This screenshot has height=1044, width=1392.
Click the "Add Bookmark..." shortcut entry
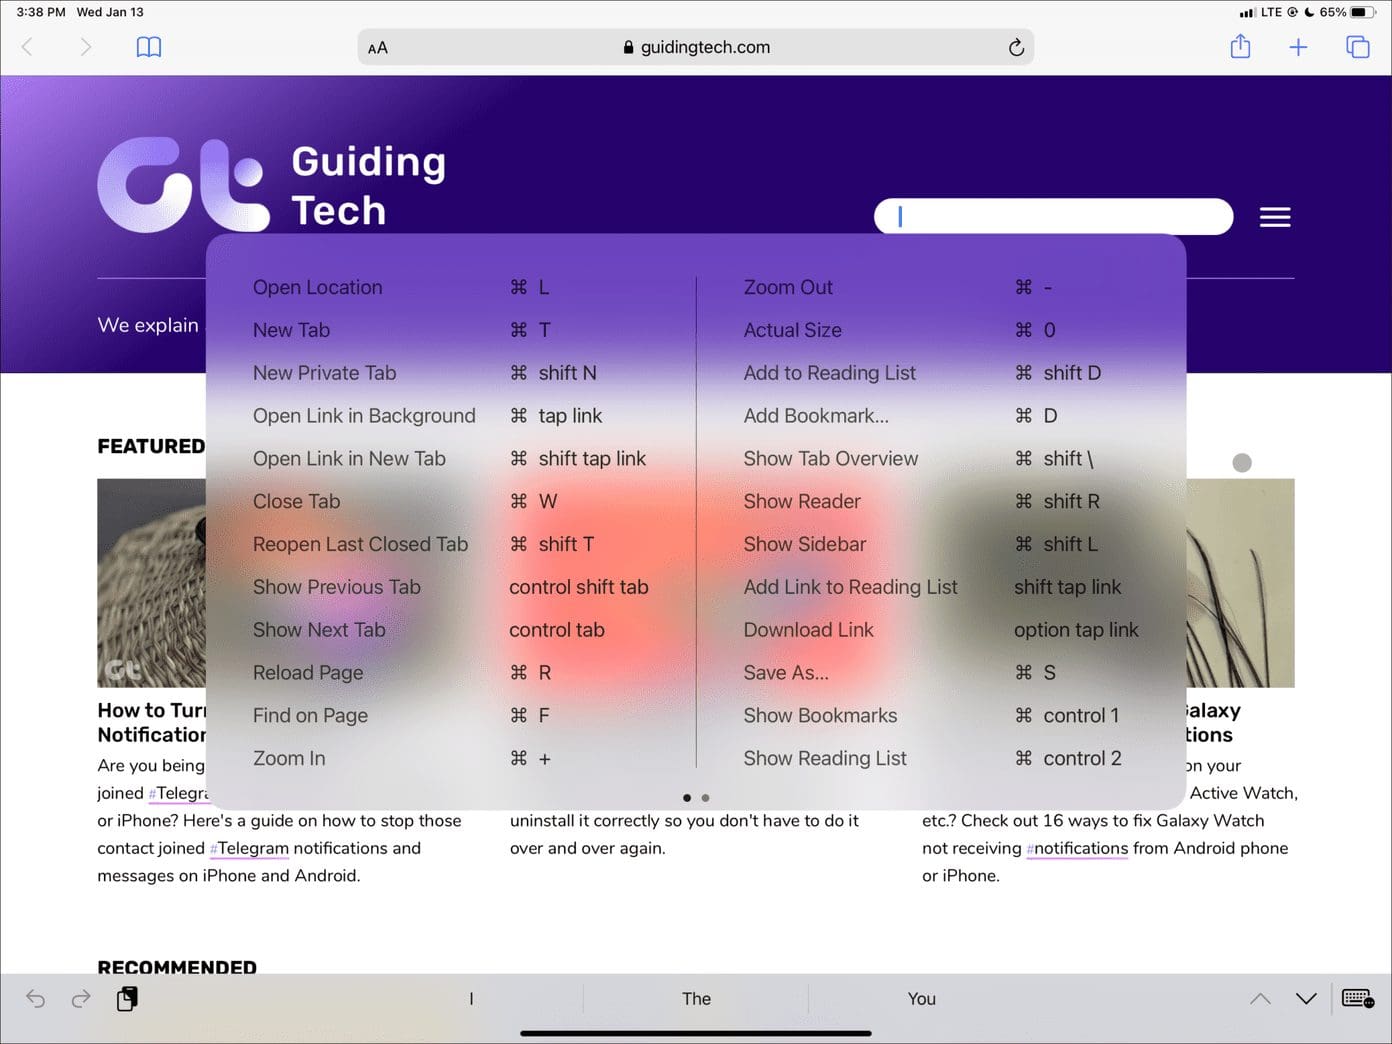pyautogui.click(x=816, y=416)
